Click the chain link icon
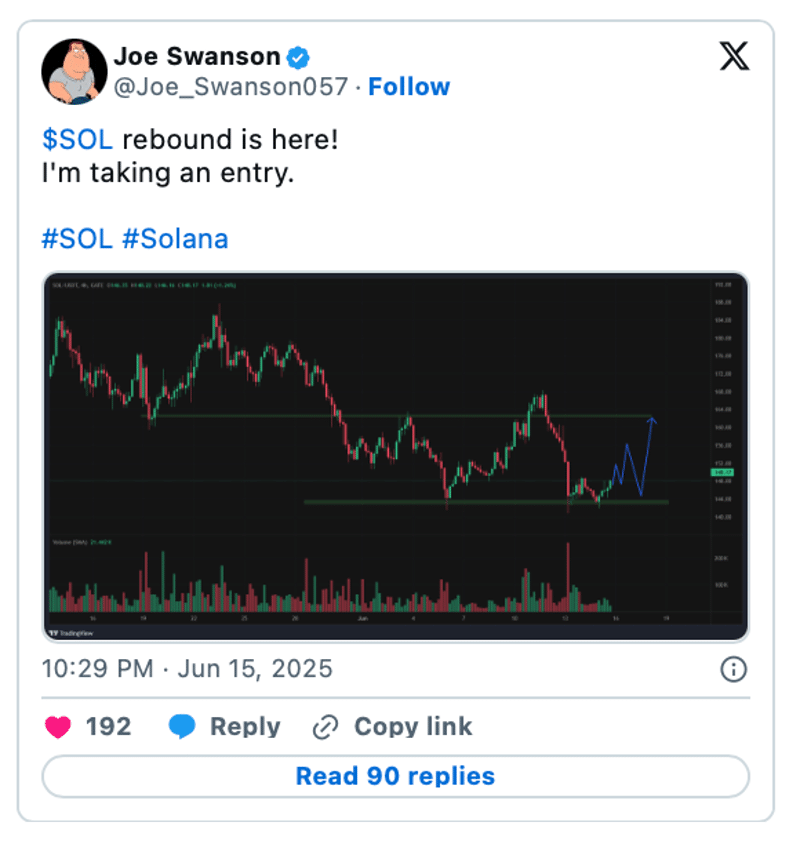This screenshot has height=844, width=800. click(325, 727)
